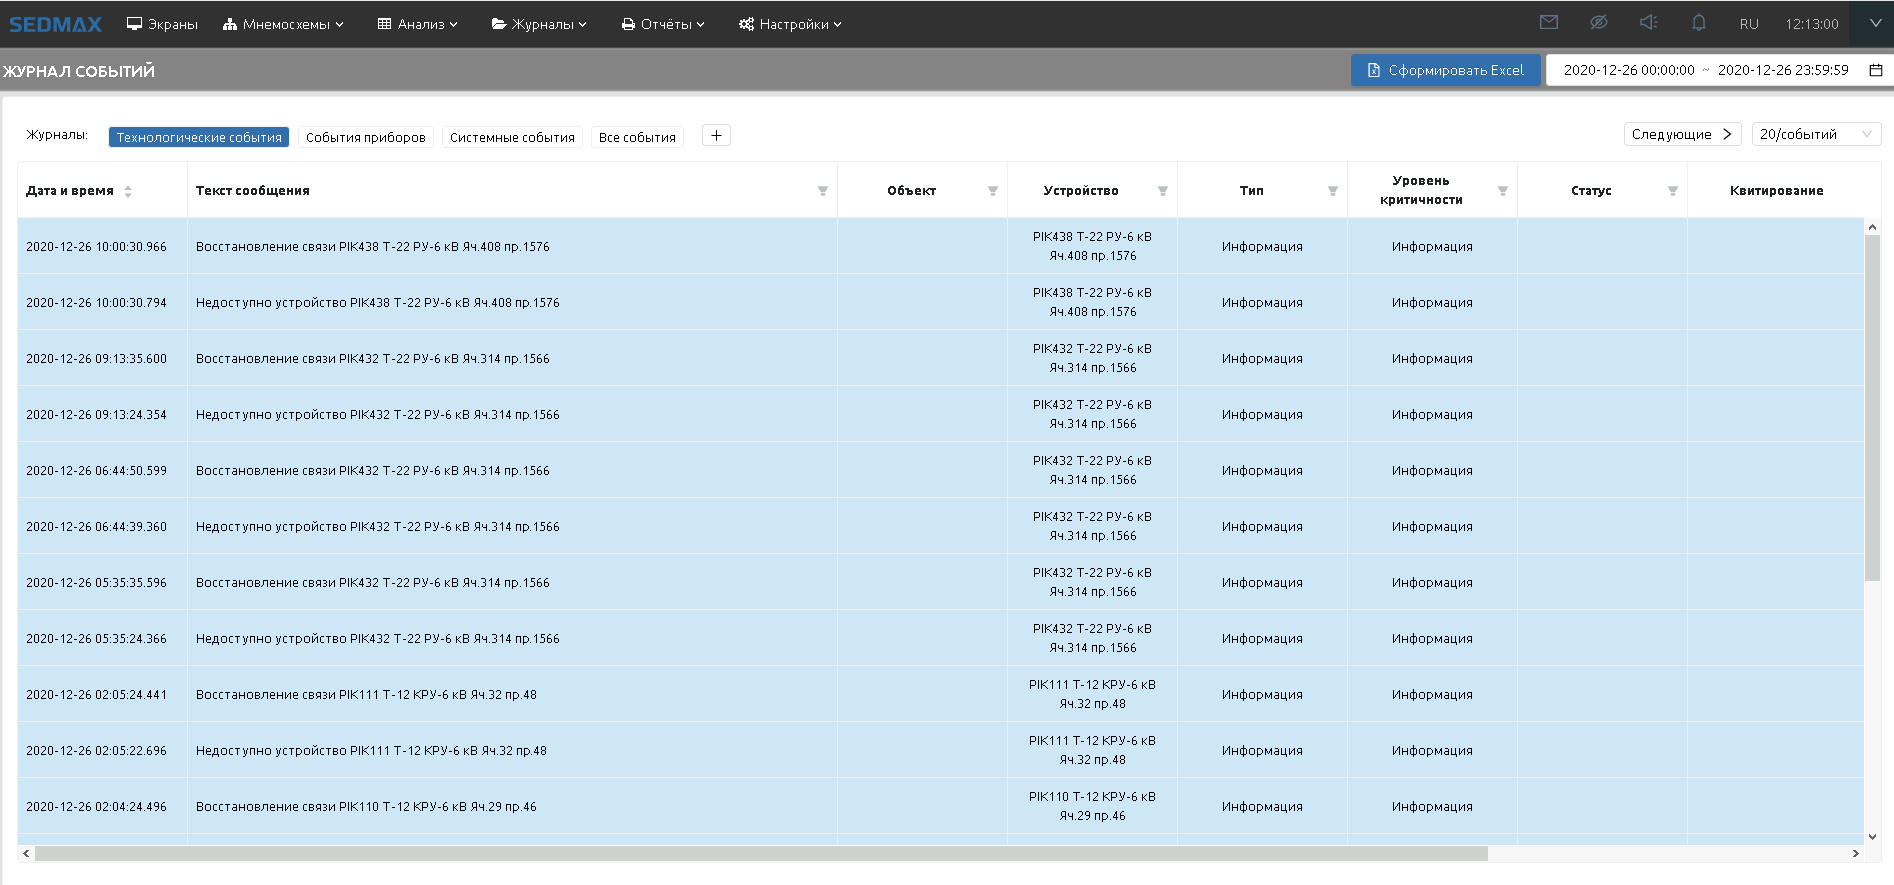
Task: Click Сформировать Excel button
Action: [1445, 70]
